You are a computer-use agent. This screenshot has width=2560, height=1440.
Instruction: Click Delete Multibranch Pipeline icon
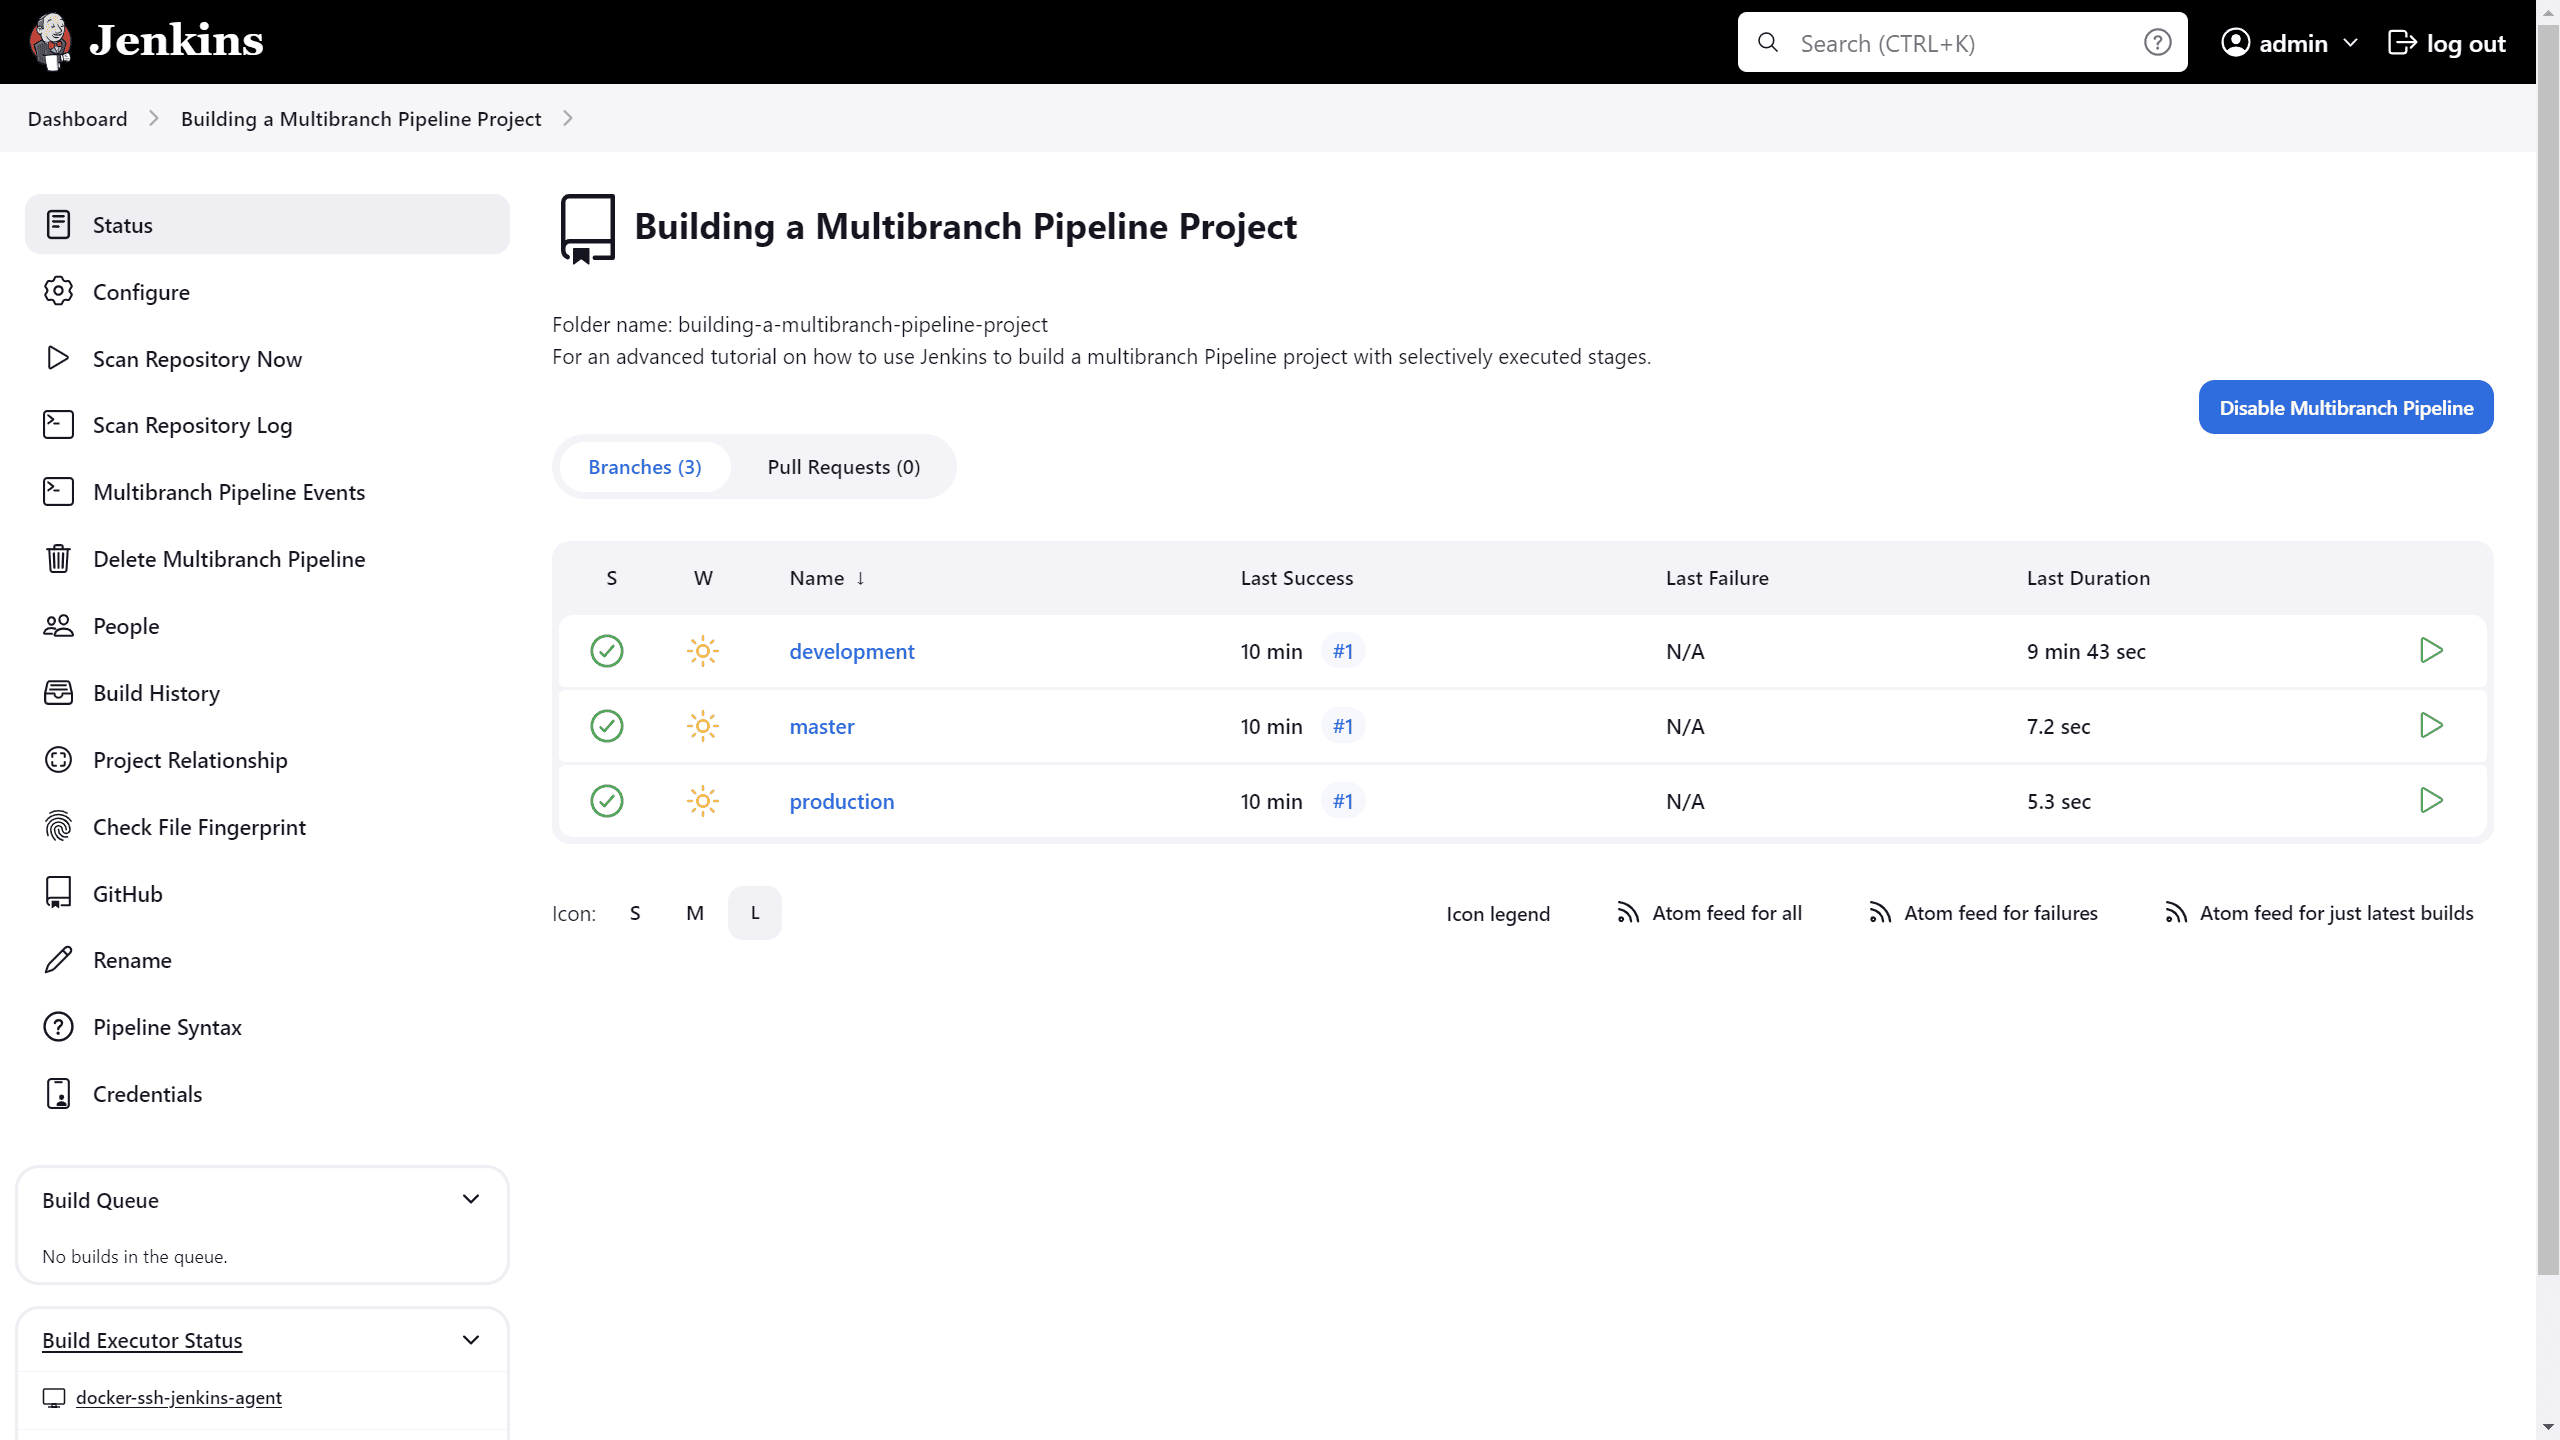(x=58, y=559)
